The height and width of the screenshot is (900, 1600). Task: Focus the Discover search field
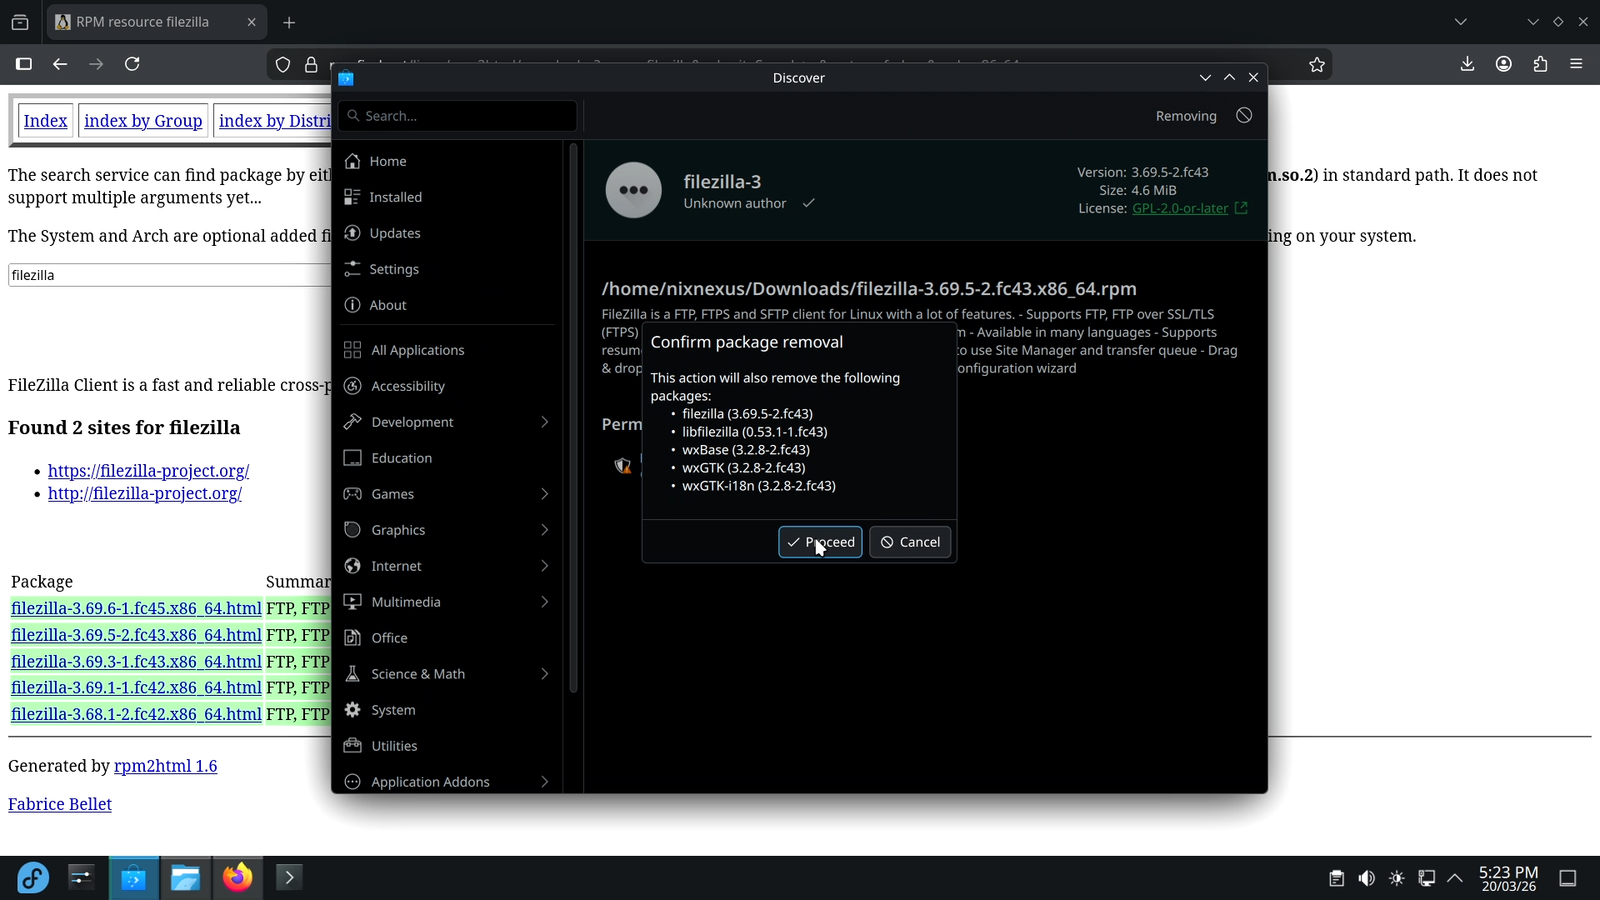tap(458, 116)
